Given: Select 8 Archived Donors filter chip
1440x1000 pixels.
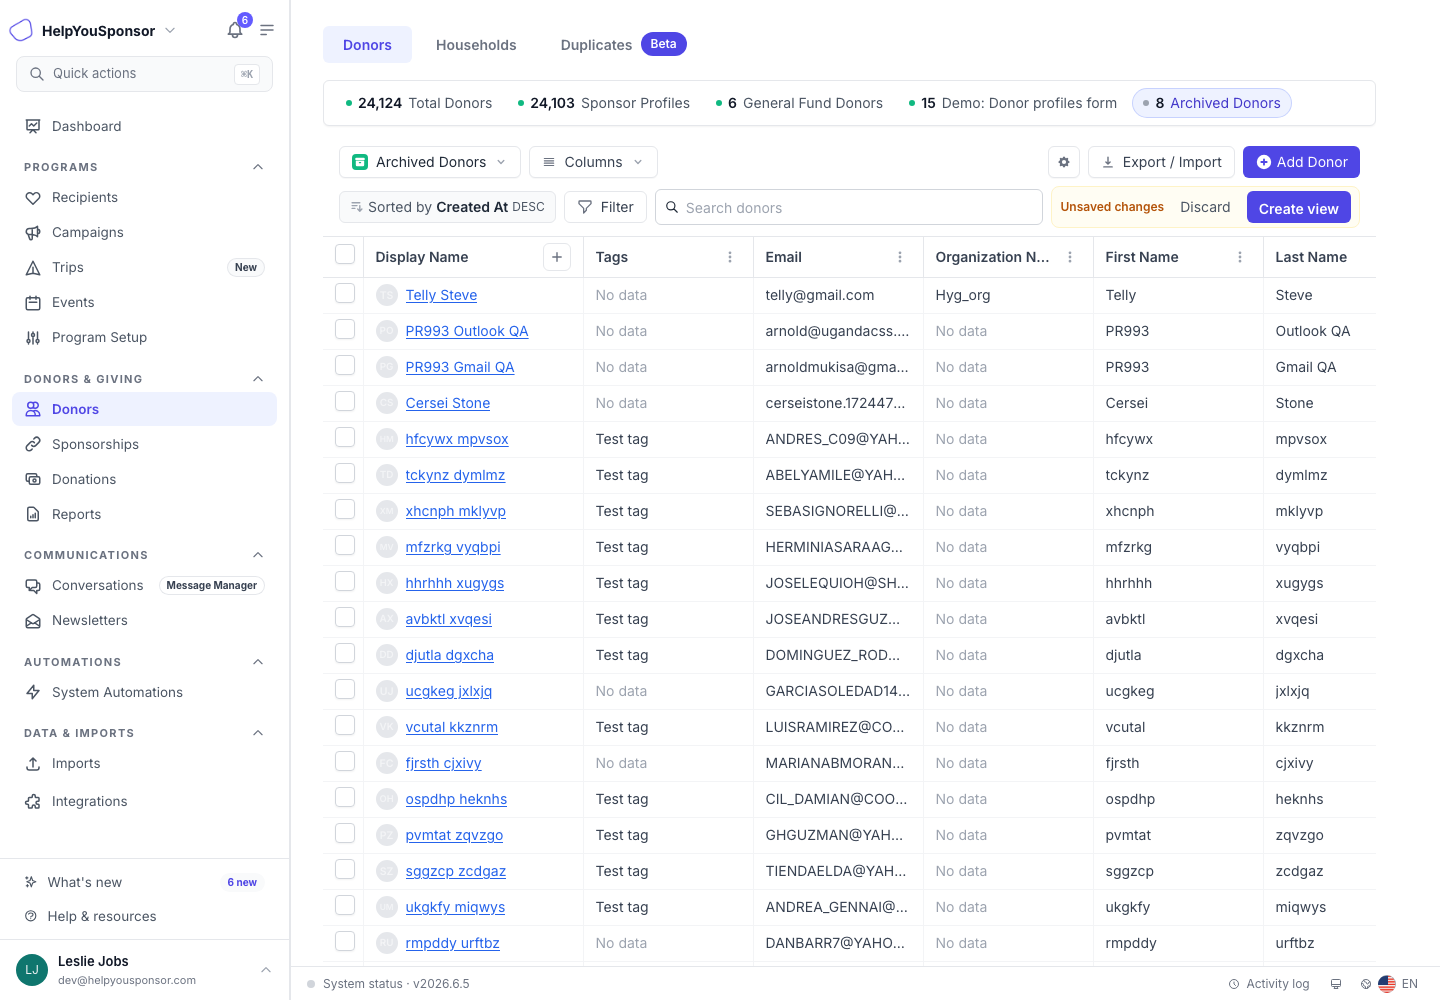Looking at the screenshot, I should (x=1212, y=103).
